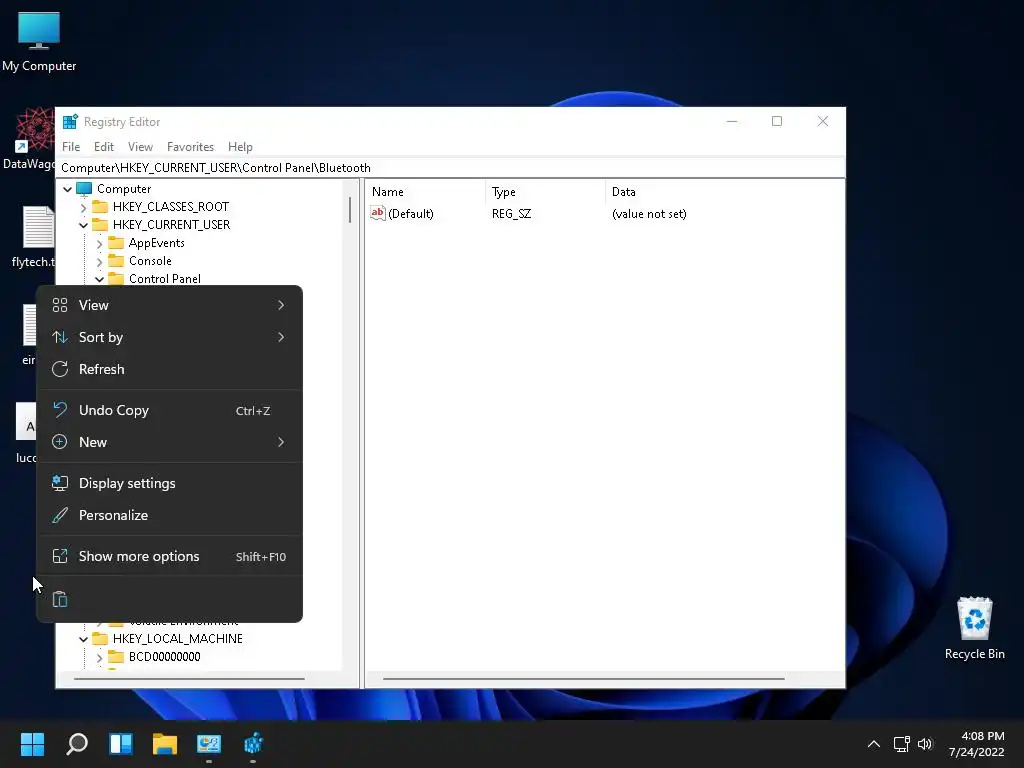Open the volume tray icon
1024x768 pixels.
(925, 744)
